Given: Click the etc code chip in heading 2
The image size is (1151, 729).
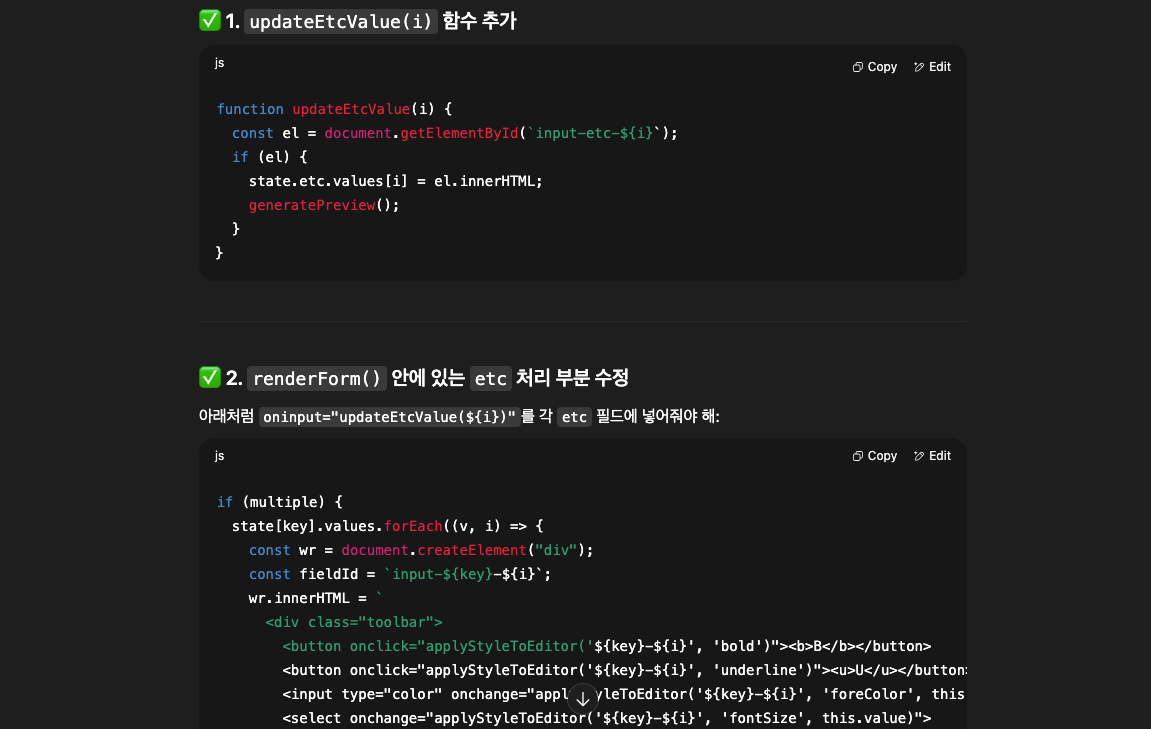Looking at the screenshot, I should pos(491,378).
